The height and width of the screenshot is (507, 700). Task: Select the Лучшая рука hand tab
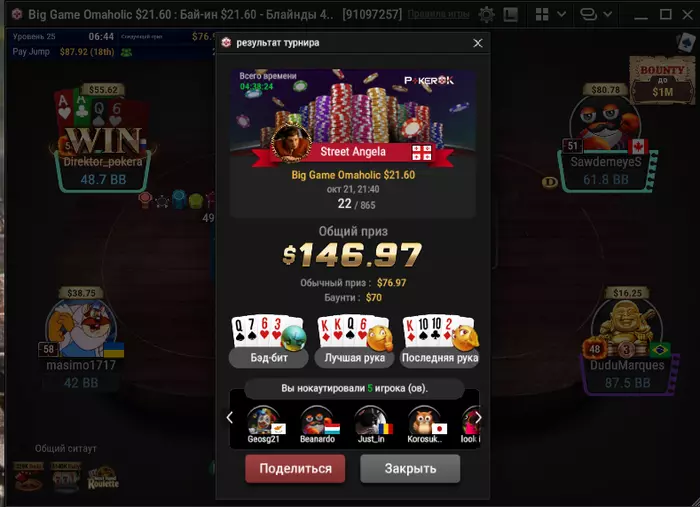354,358
